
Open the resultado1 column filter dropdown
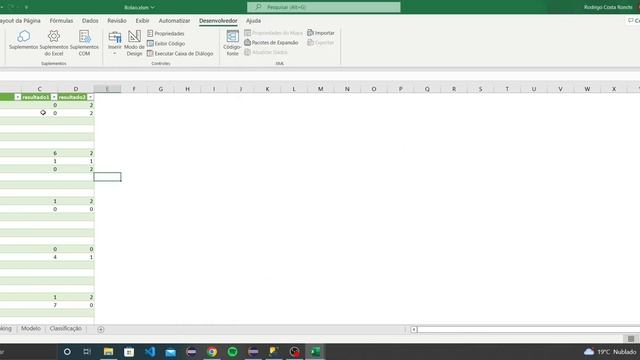[54, 97]
